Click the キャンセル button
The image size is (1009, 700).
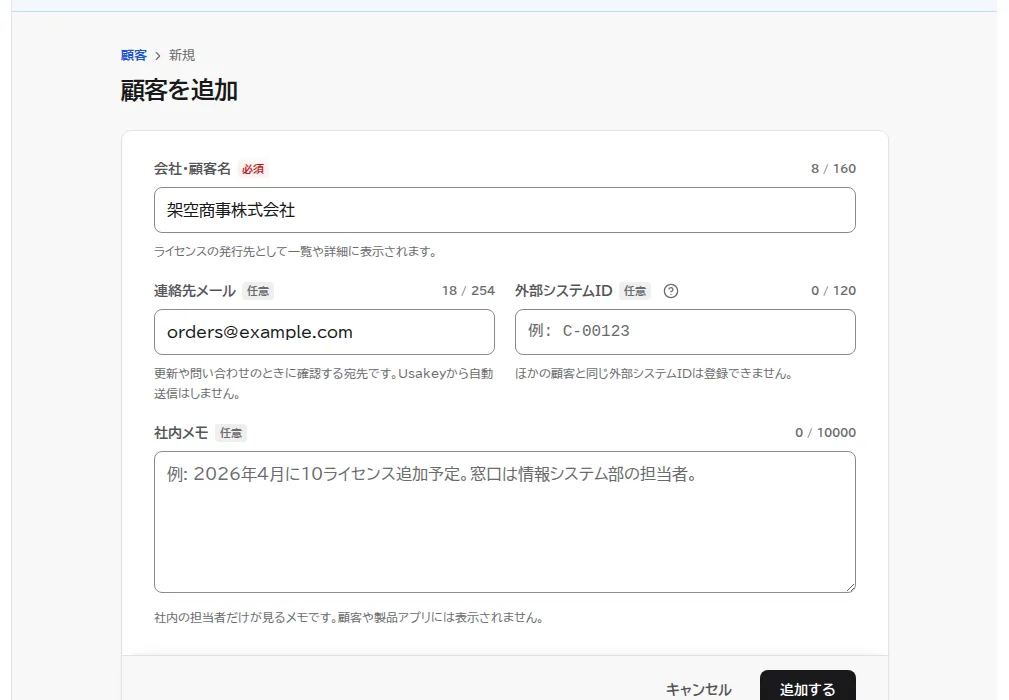coord(698,689)
